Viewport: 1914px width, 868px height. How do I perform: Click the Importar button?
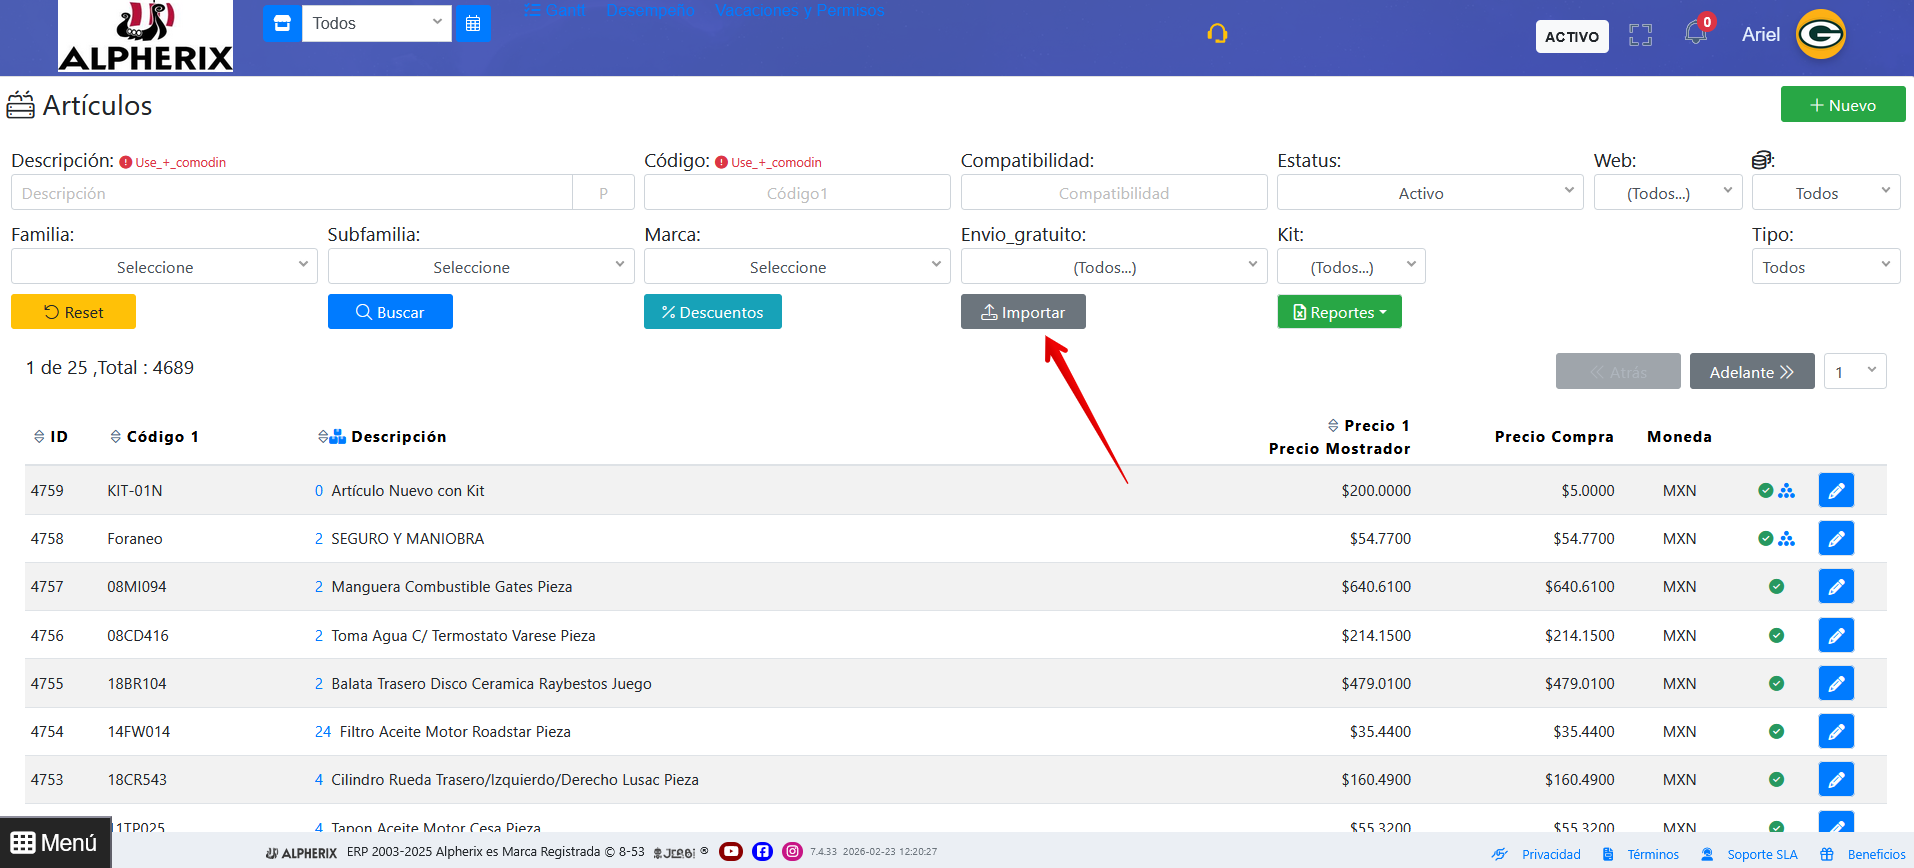[x=1022, y=312]
